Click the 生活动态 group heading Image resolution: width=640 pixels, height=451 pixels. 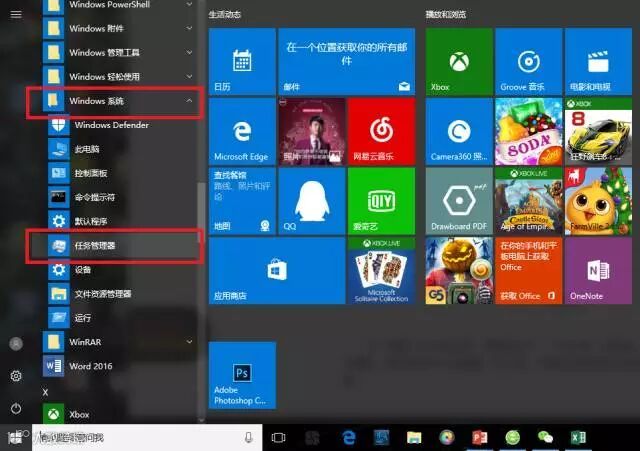225,15
